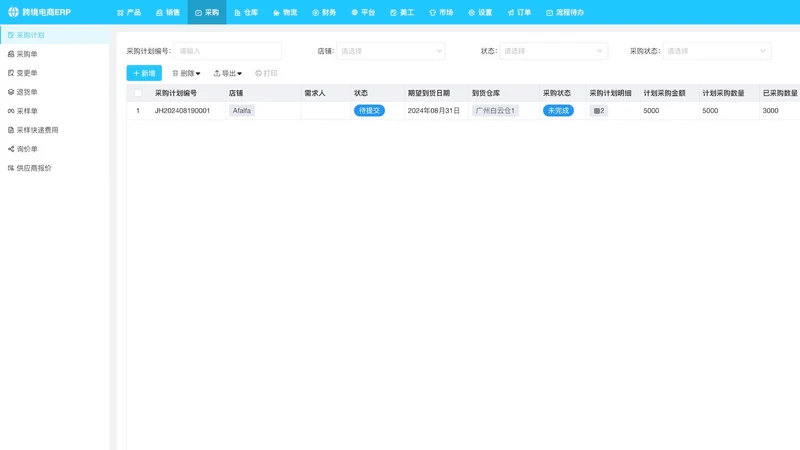Image resolution: width=800 pixels, height=450 pixels.
Task: Click the 新增 button
Action: pos(144,73)
